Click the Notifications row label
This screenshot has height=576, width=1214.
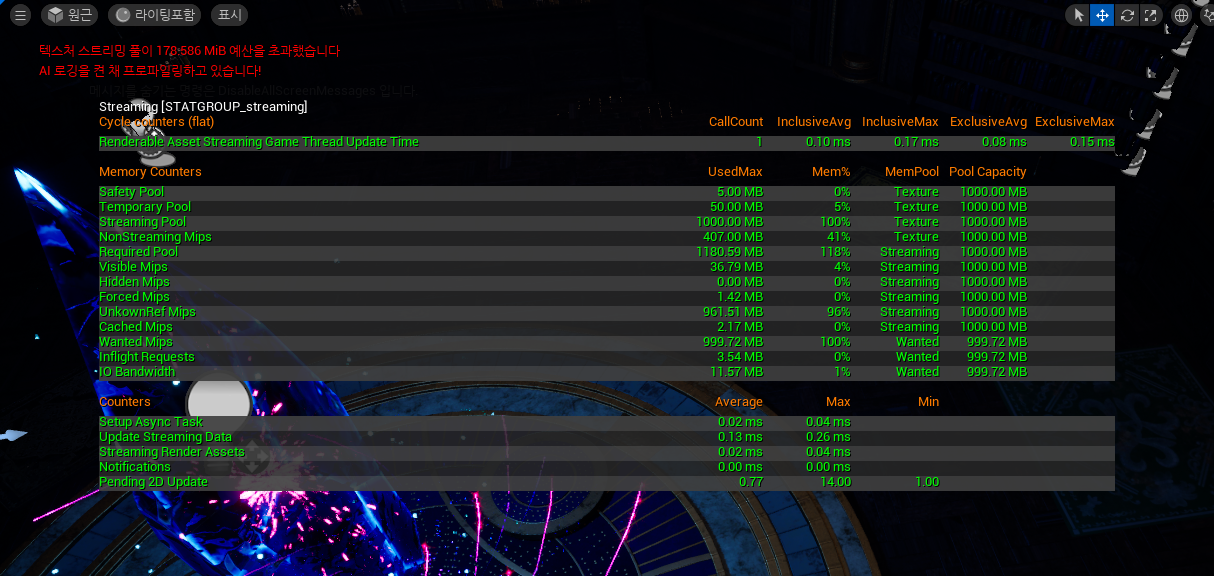135,467
